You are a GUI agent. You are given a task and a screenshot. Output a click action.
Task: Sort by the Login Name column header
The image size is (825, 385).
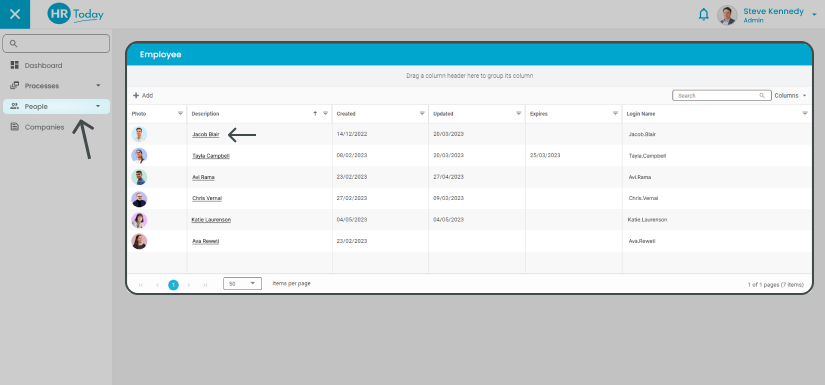tap(641, 114)
